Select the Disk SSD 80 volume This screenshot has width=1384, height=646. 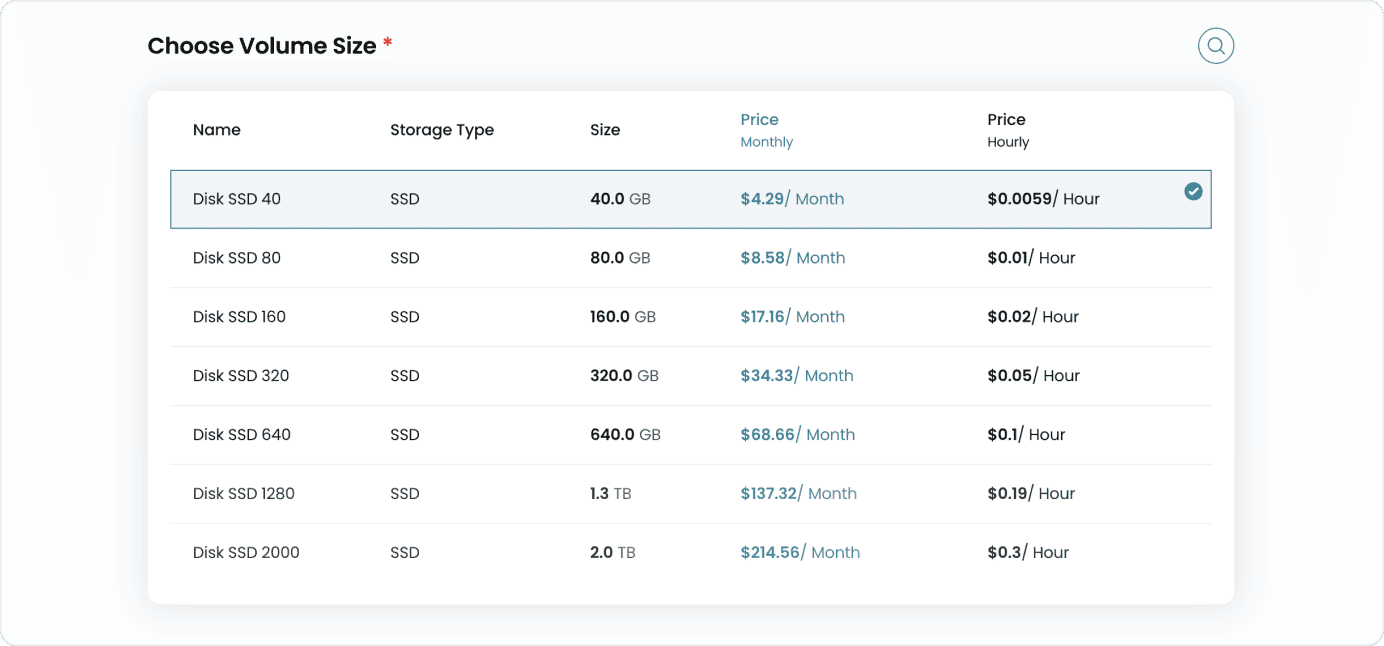(x=237, y=258)
